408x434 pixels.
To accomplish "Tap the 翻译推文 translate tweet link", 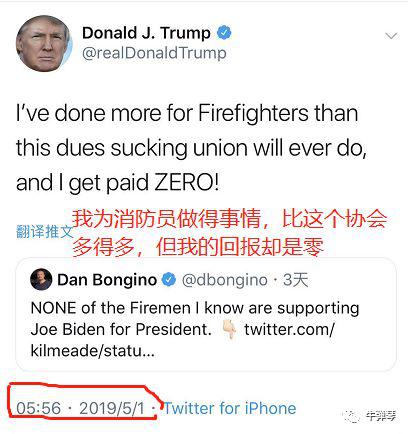I will (44, 231).
